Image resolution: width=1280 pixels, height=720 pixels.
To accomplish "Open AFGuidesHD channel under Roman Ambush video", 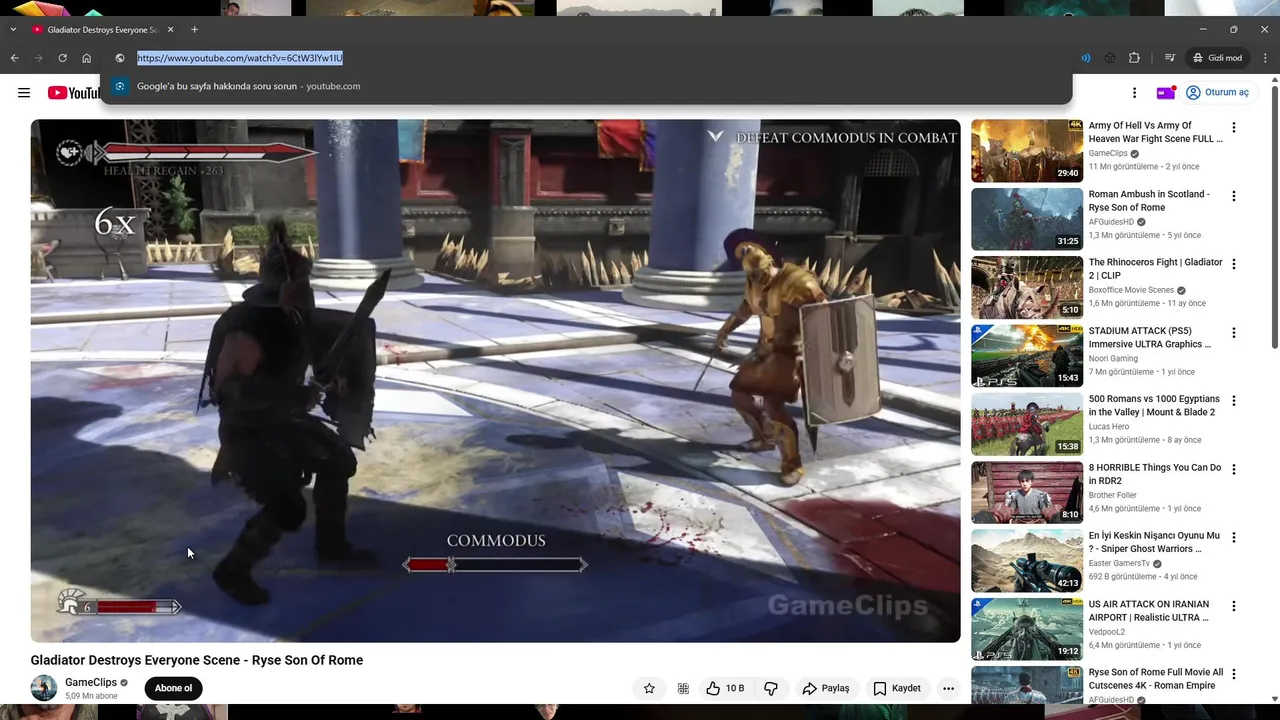I will click(x=1111, y=222).
